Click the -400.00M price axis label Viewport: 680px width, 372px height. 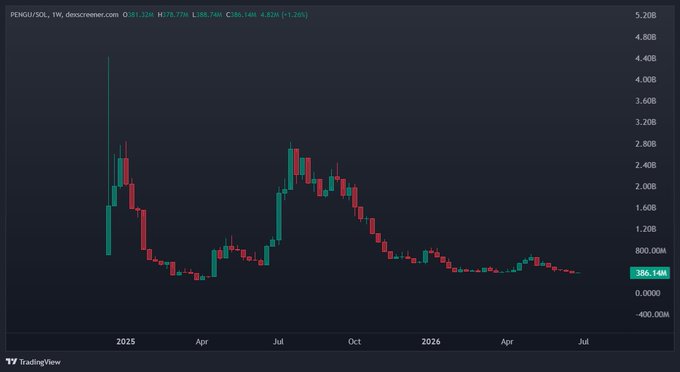[x=652, y=314]
